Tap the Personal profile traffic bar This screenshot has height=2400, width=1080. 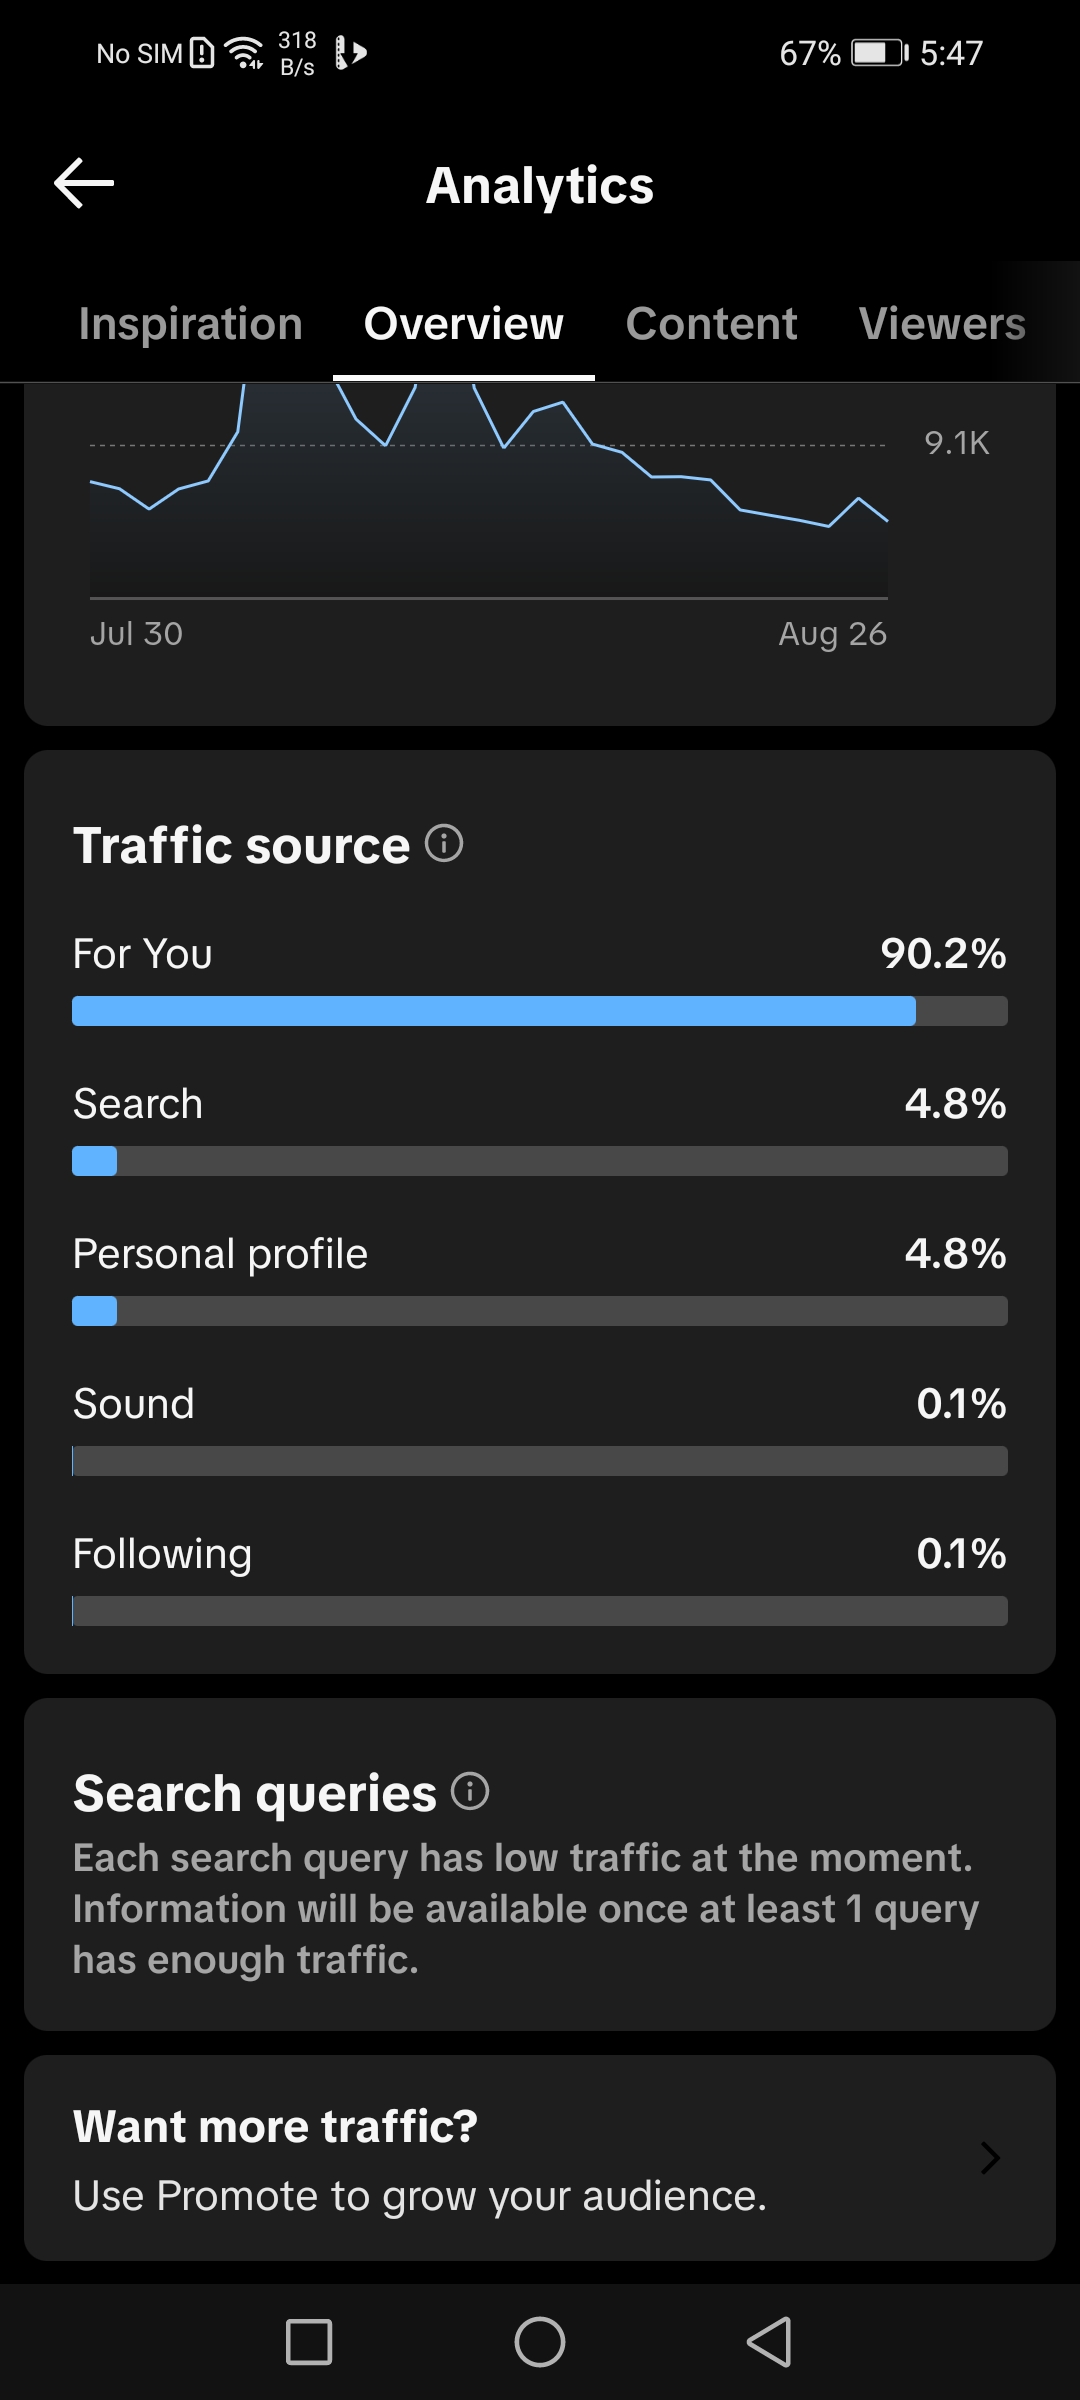point(540,1311)
